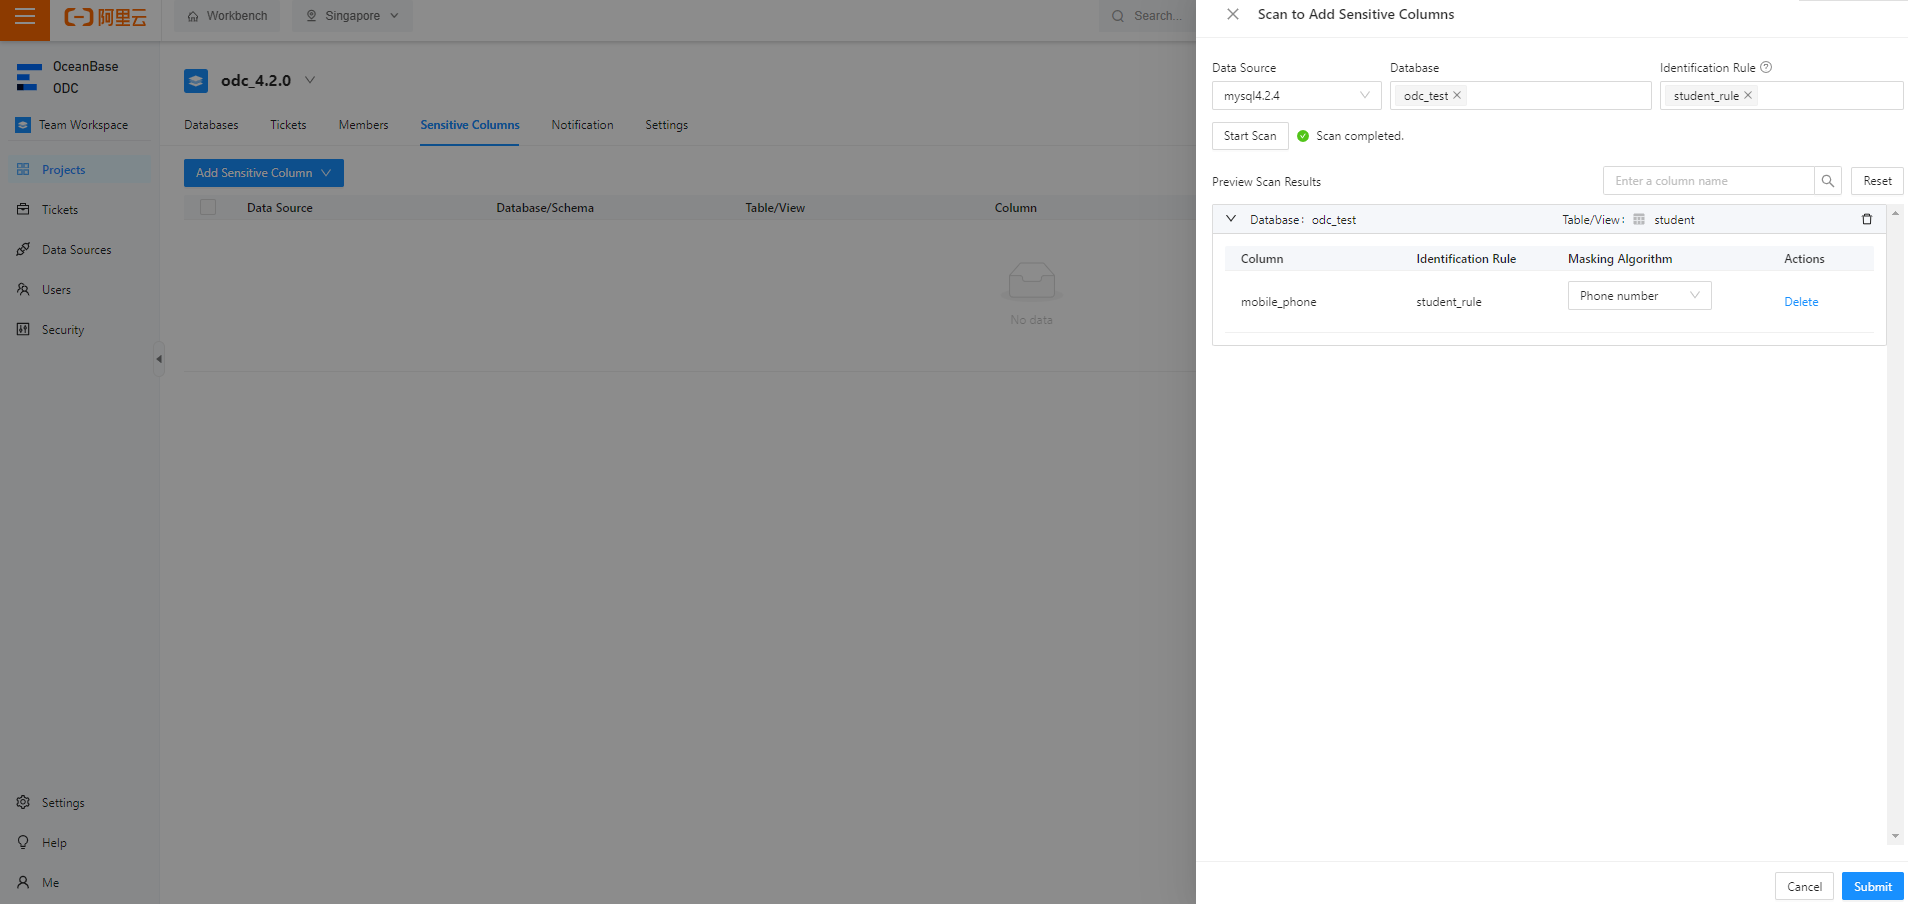1908x904 pixels.
Task: Click the Cancel button
Action: tap(1804, 886)
